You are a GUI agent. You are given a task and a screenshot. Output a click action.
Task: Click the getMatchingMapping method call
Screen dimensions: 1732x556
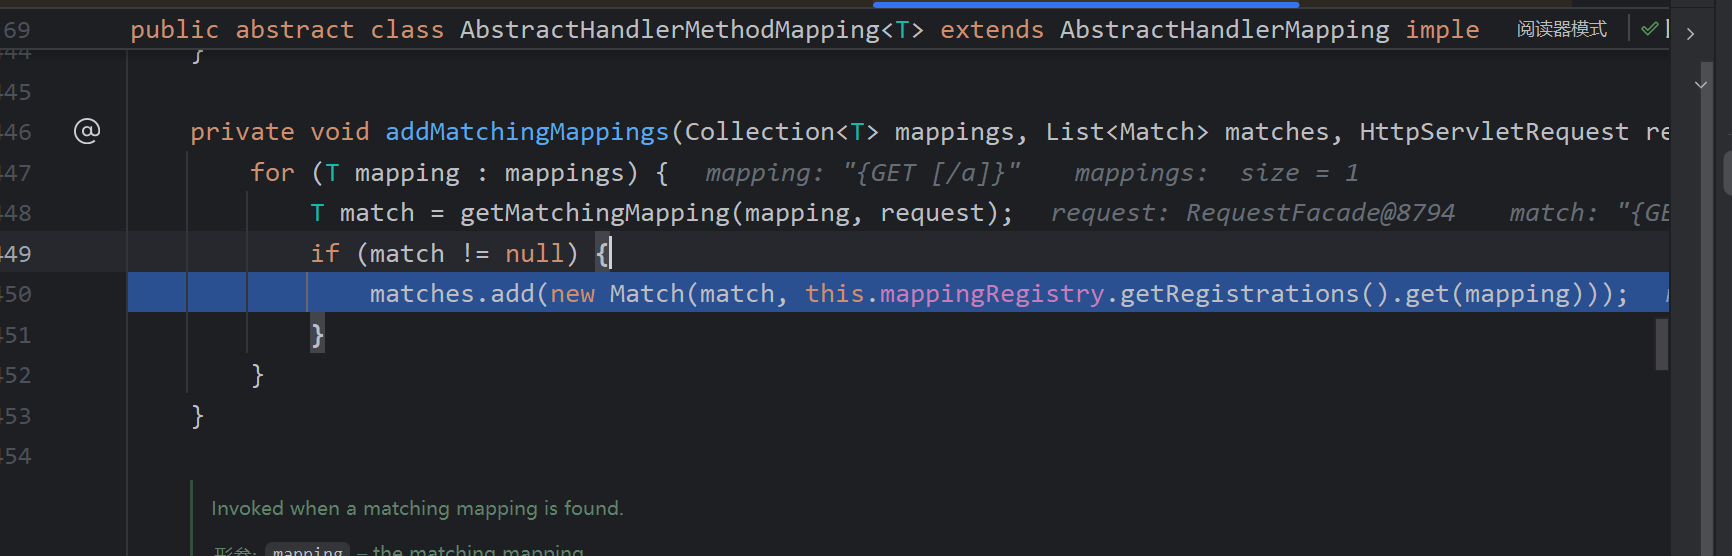click(595, 213)
